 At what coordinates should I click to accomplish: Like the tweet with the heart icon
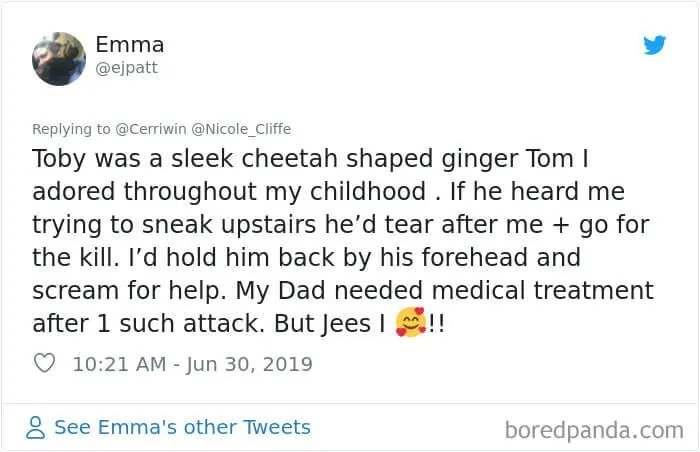click(x=45, y=363)
